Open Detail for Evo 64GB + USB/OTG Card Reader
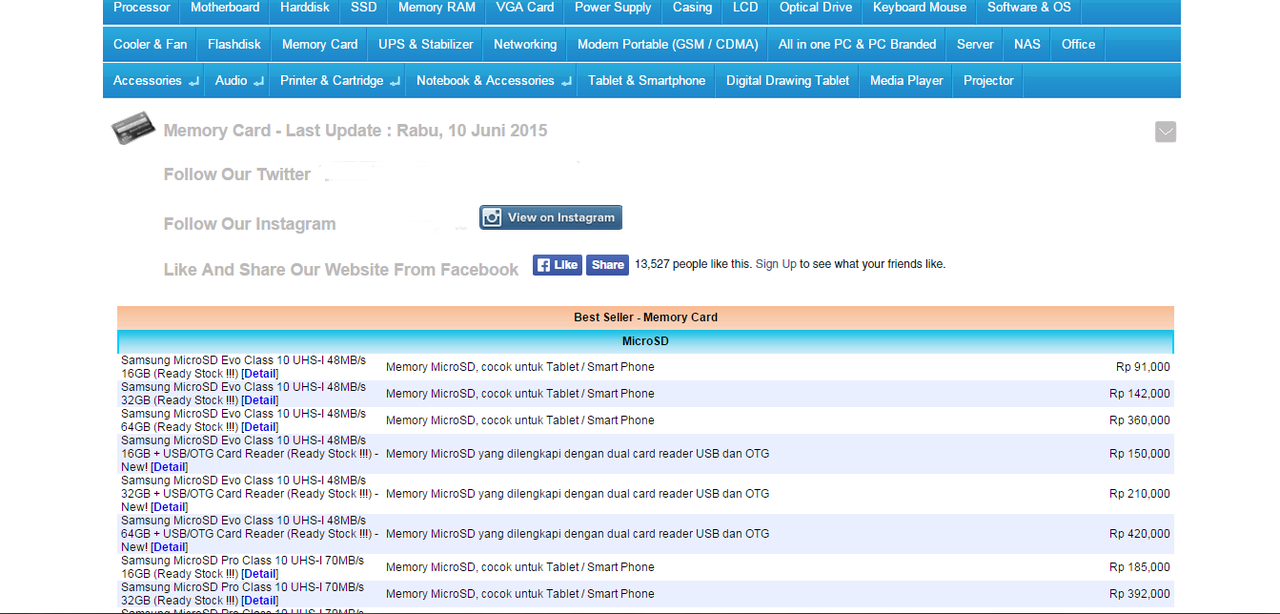 pos(169,547)
